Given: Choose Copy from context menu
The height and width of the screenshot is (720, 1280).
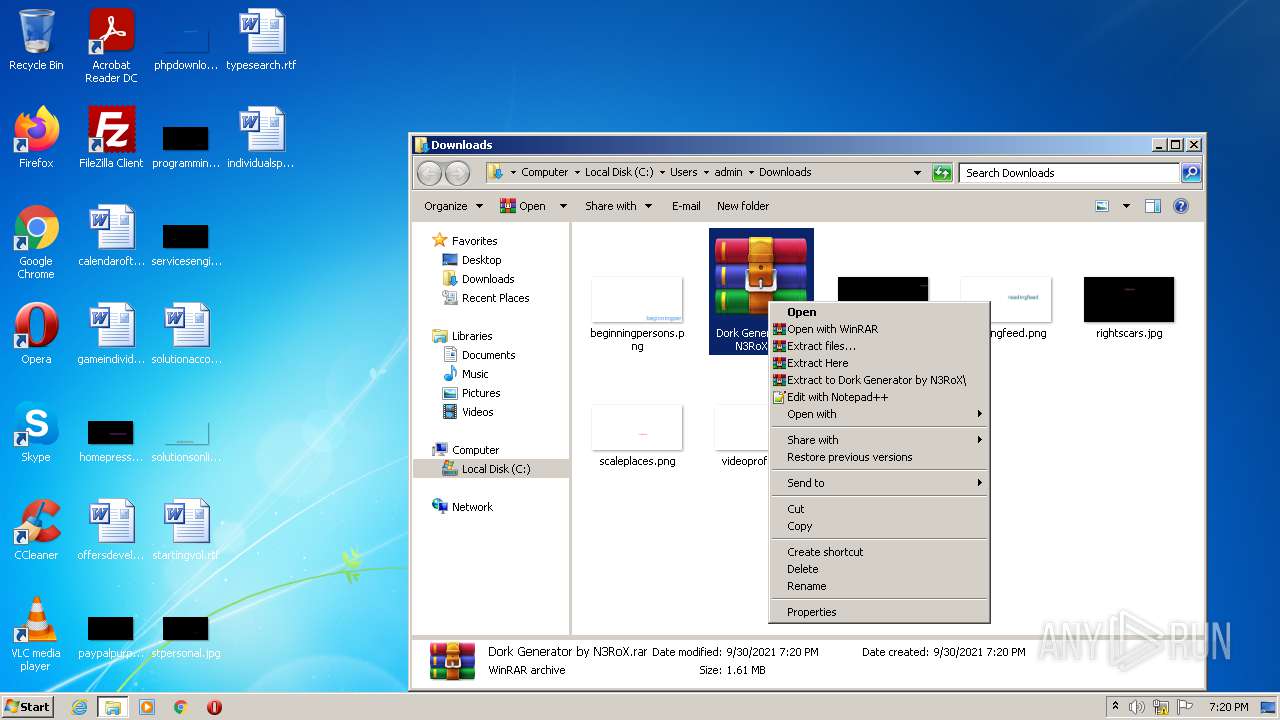Looking at the screenshot, I should [879, 526].
